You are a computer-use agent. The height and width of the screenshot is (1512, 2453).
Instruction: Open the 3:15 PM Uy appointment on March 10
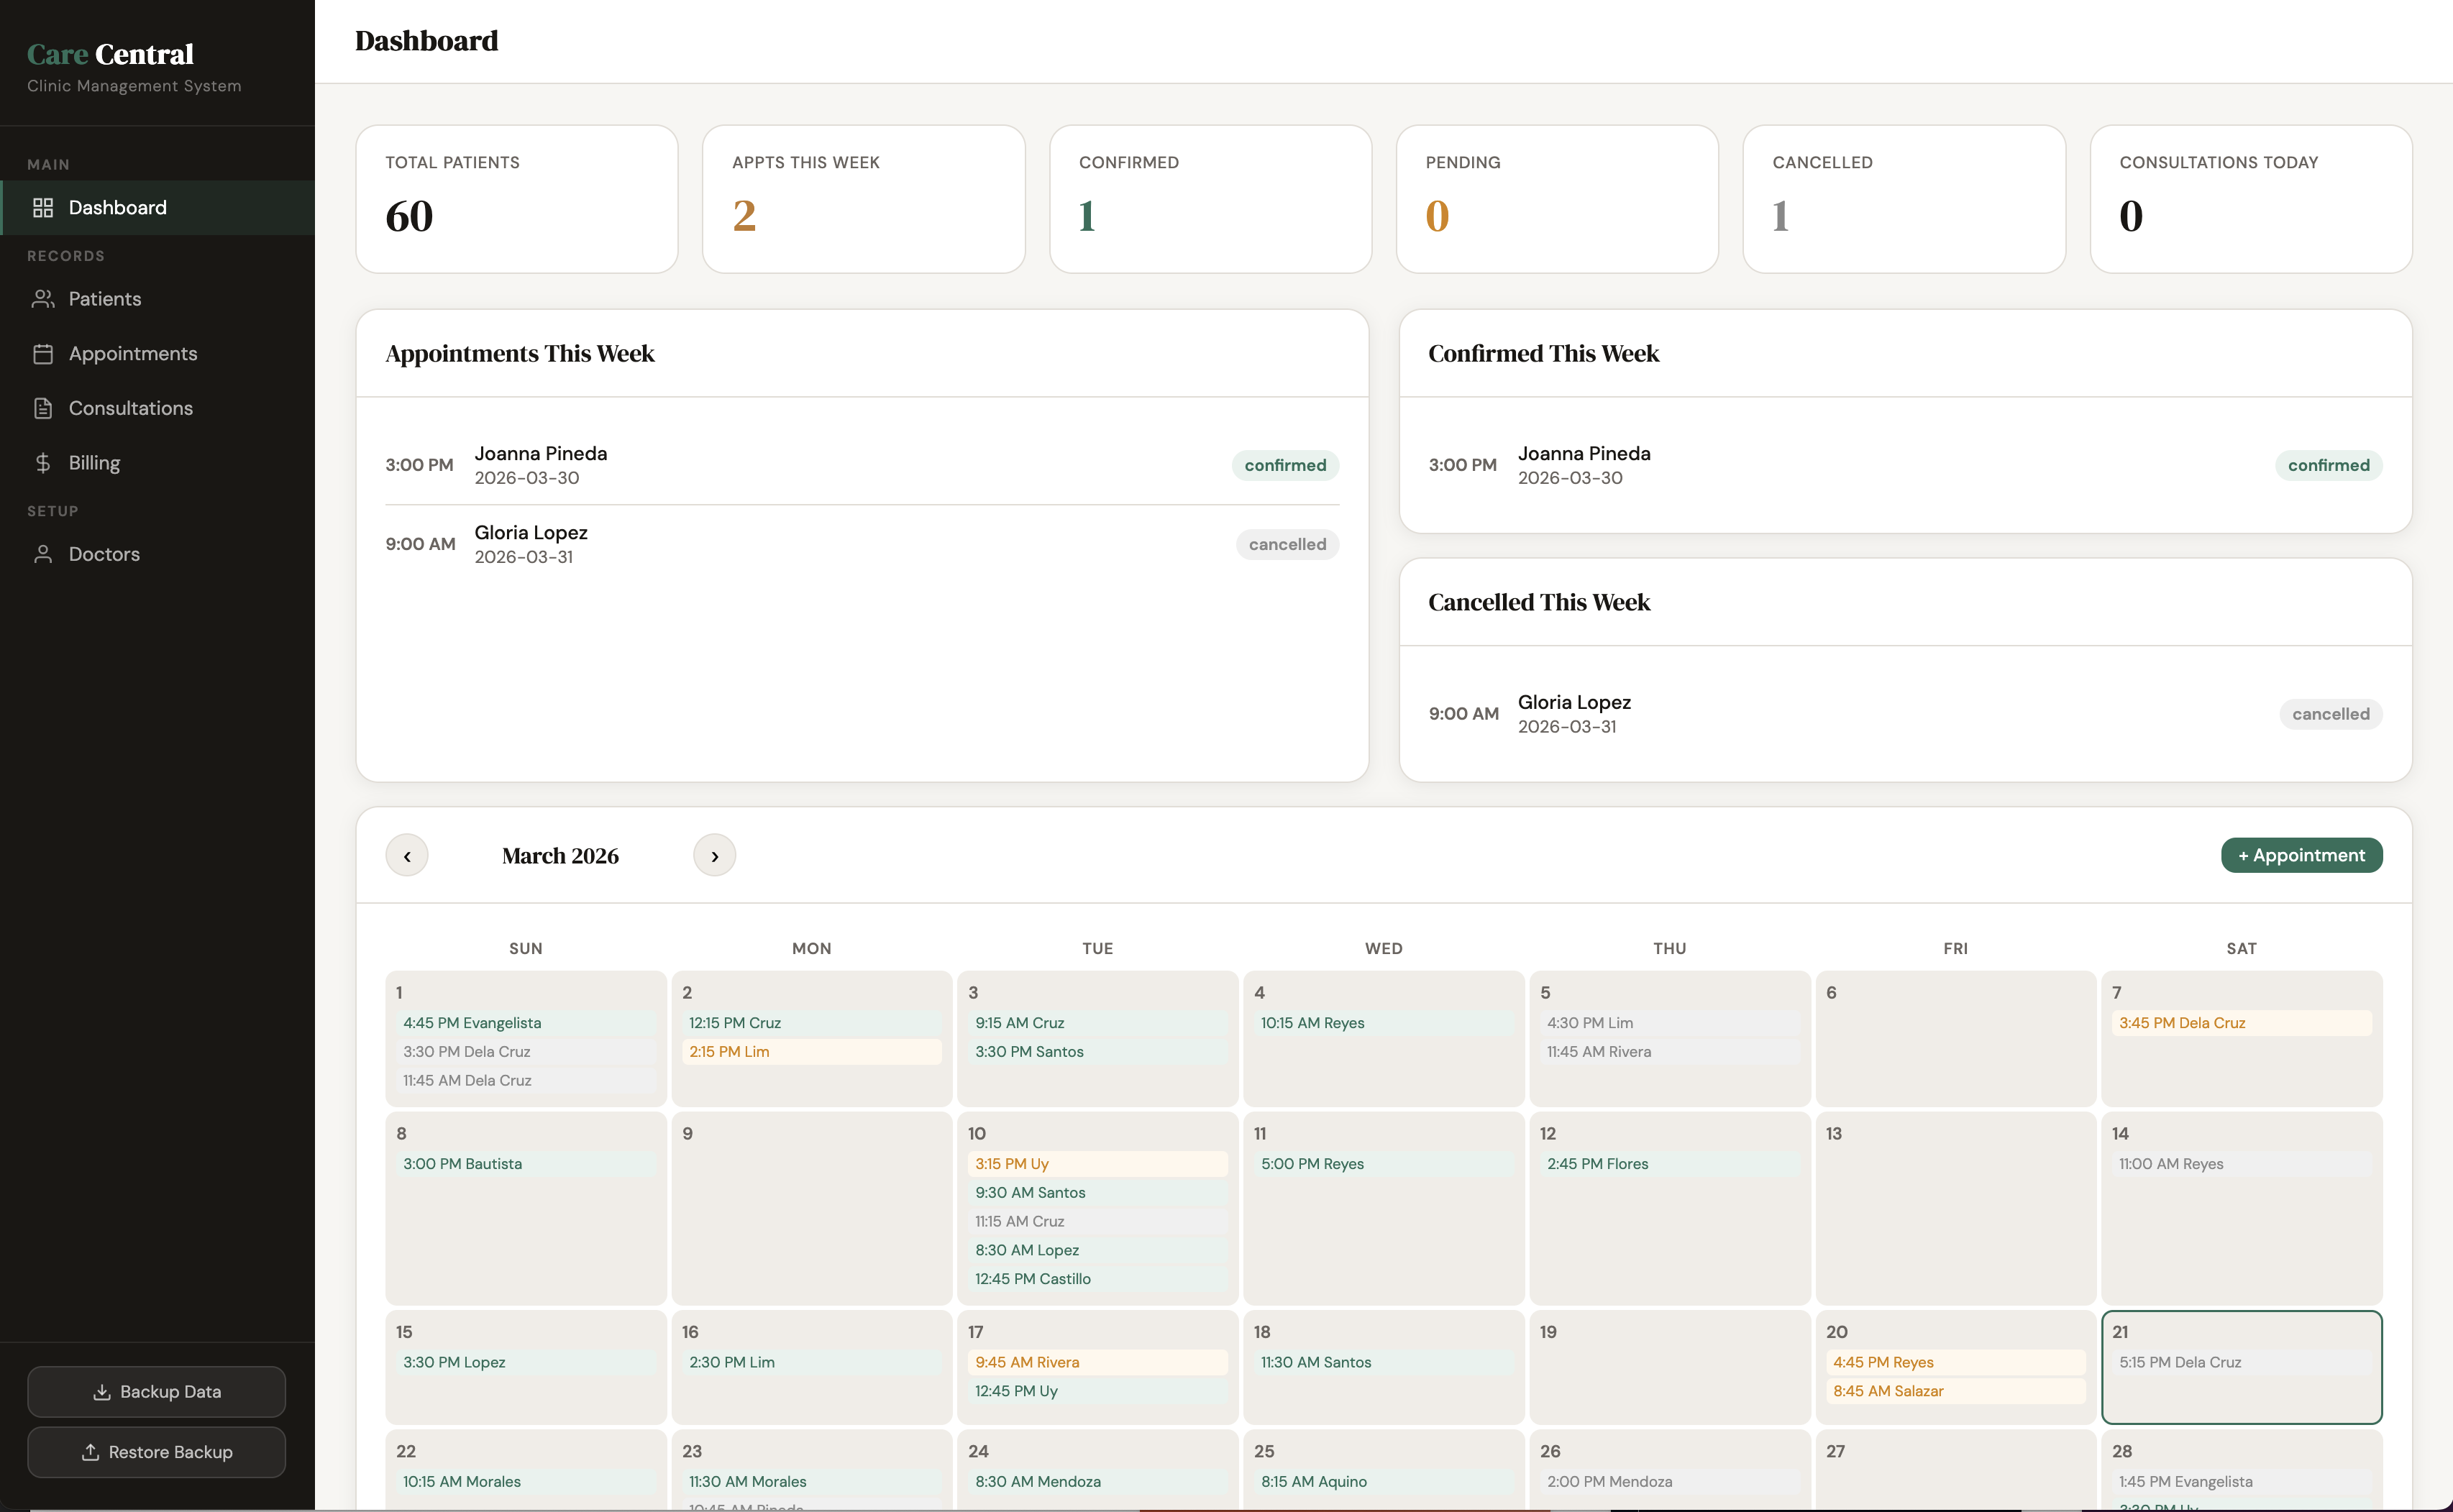click(x=1097, y=1164)
